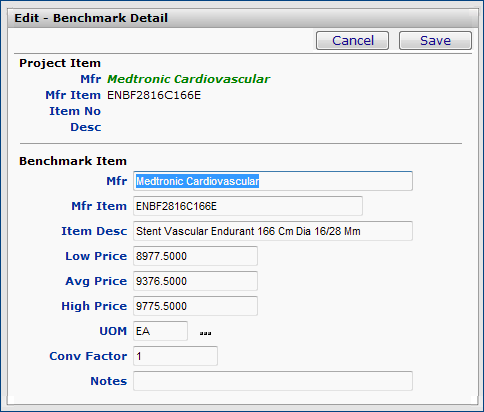Select the Mfr Item field ENBF2816C166E
The width and height of the screenshot is (484, 412).
coord(248,206)
